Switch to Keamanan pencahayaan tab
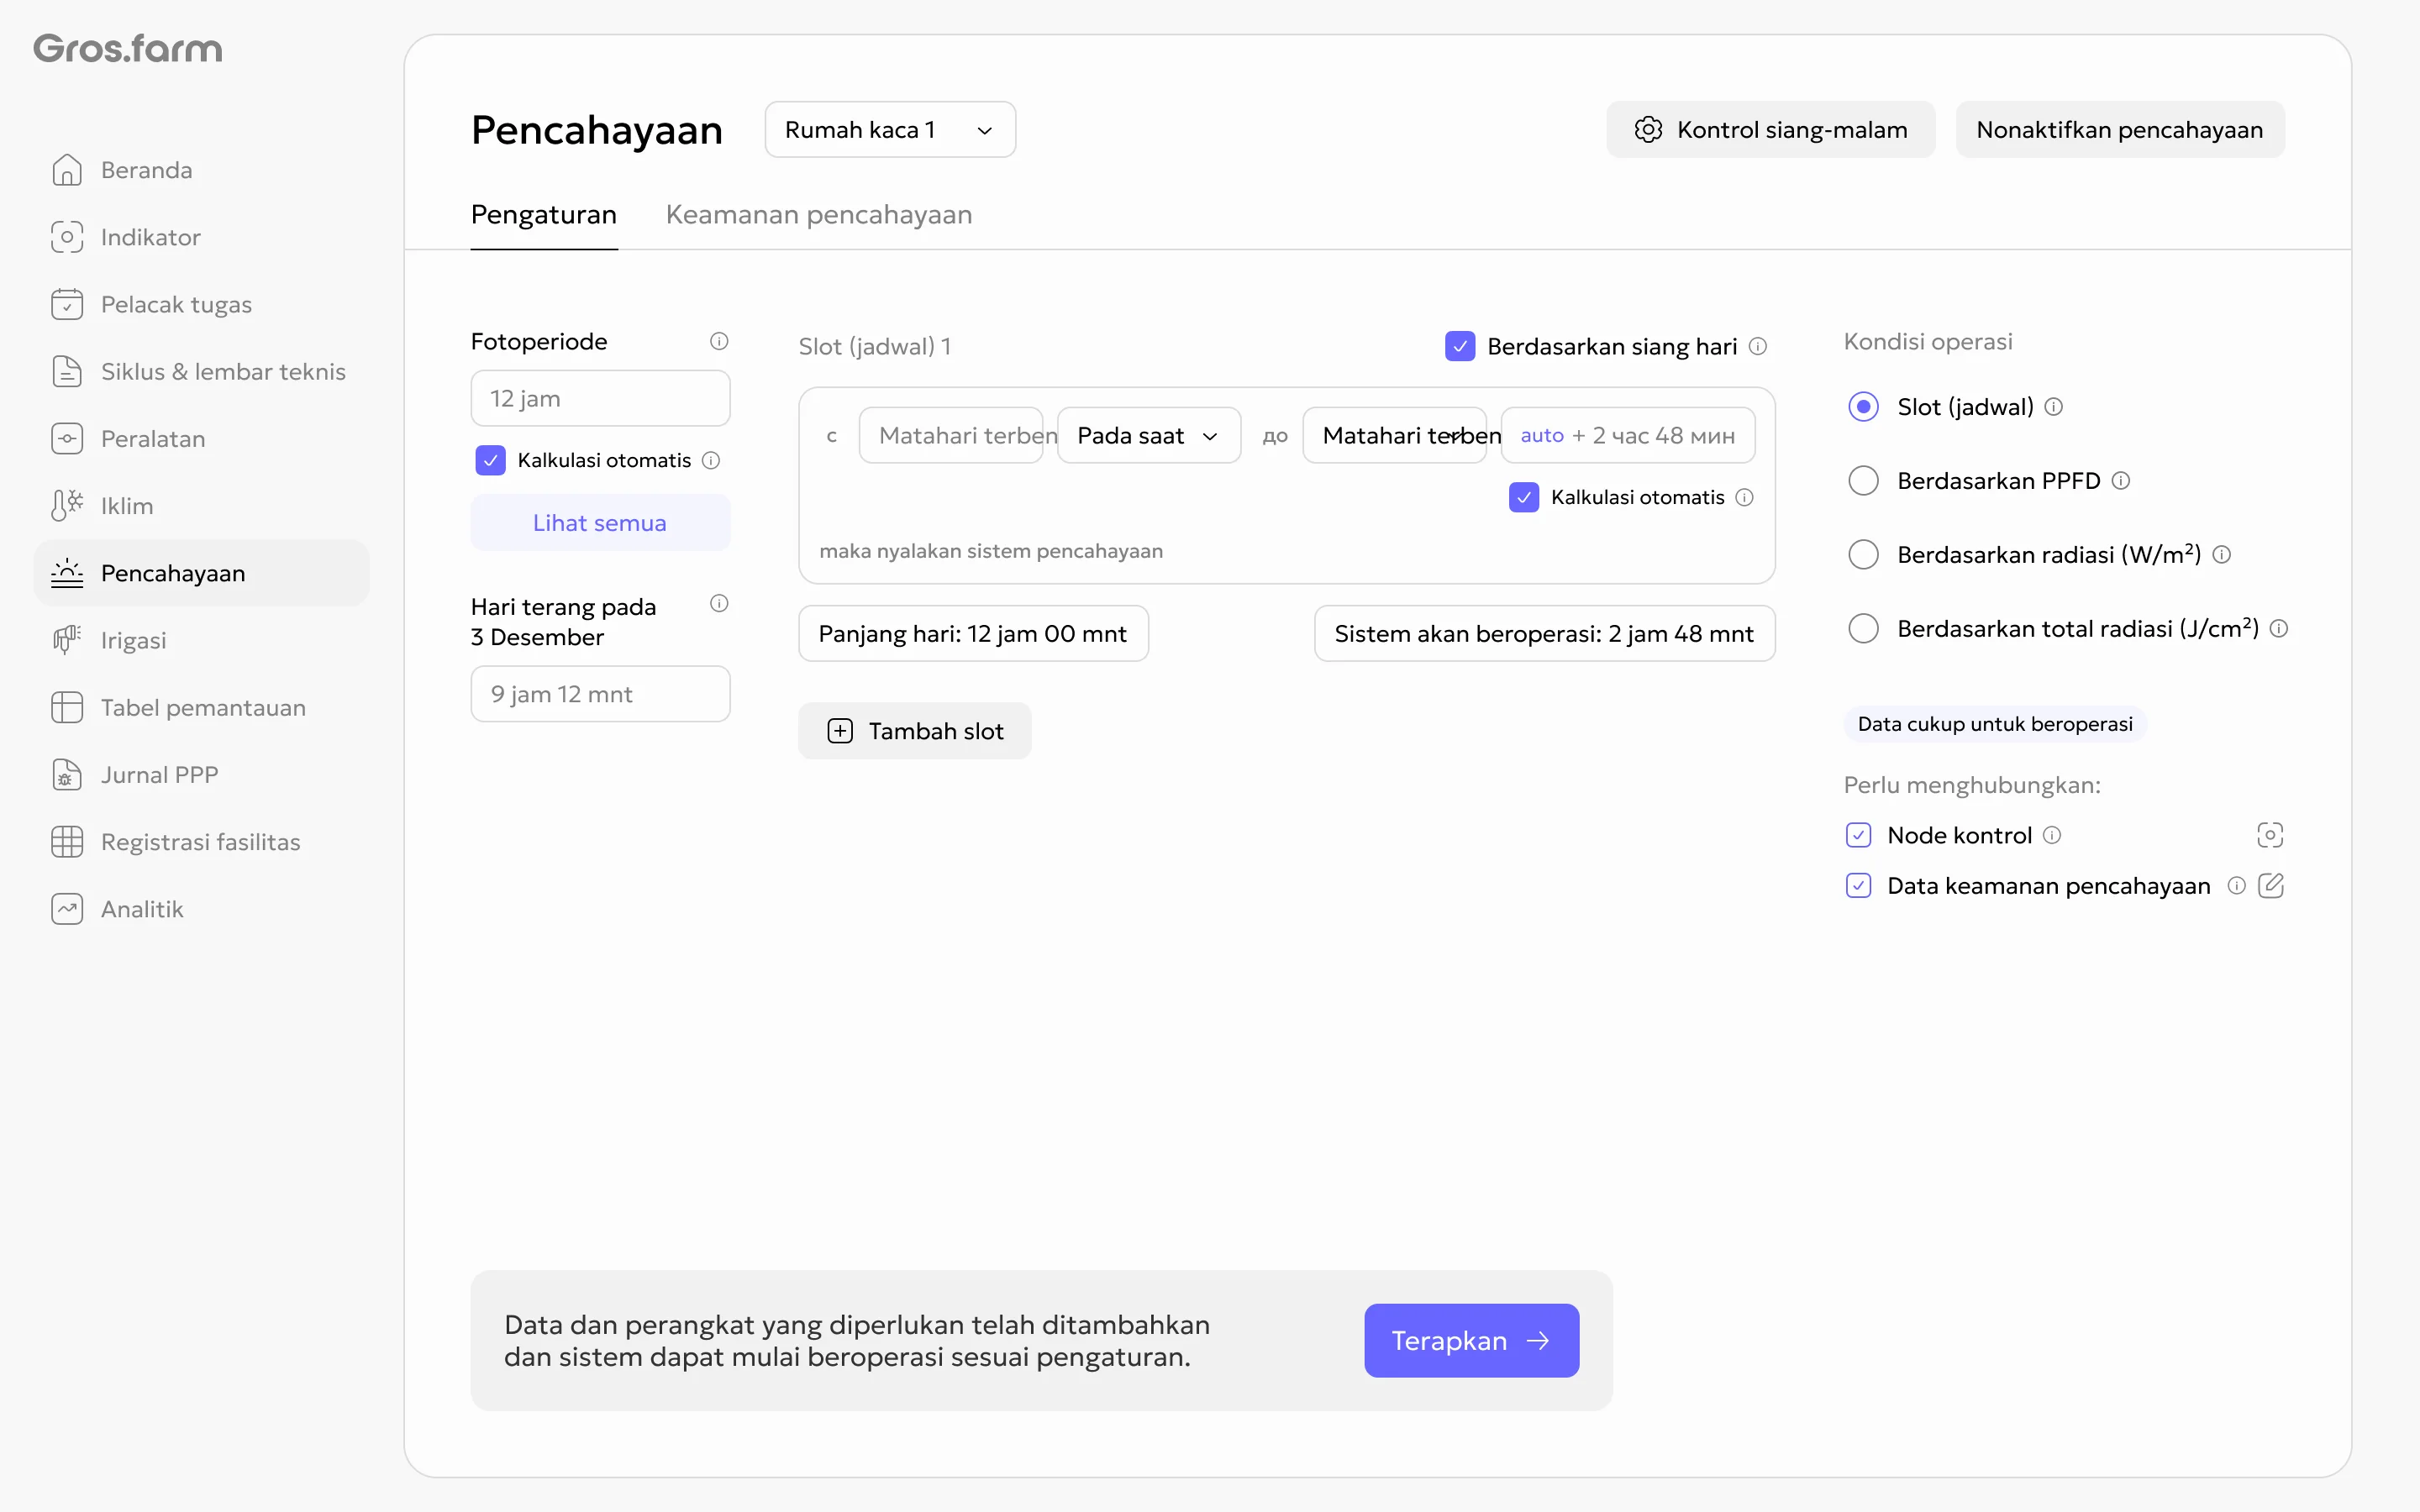 [819, 214]
